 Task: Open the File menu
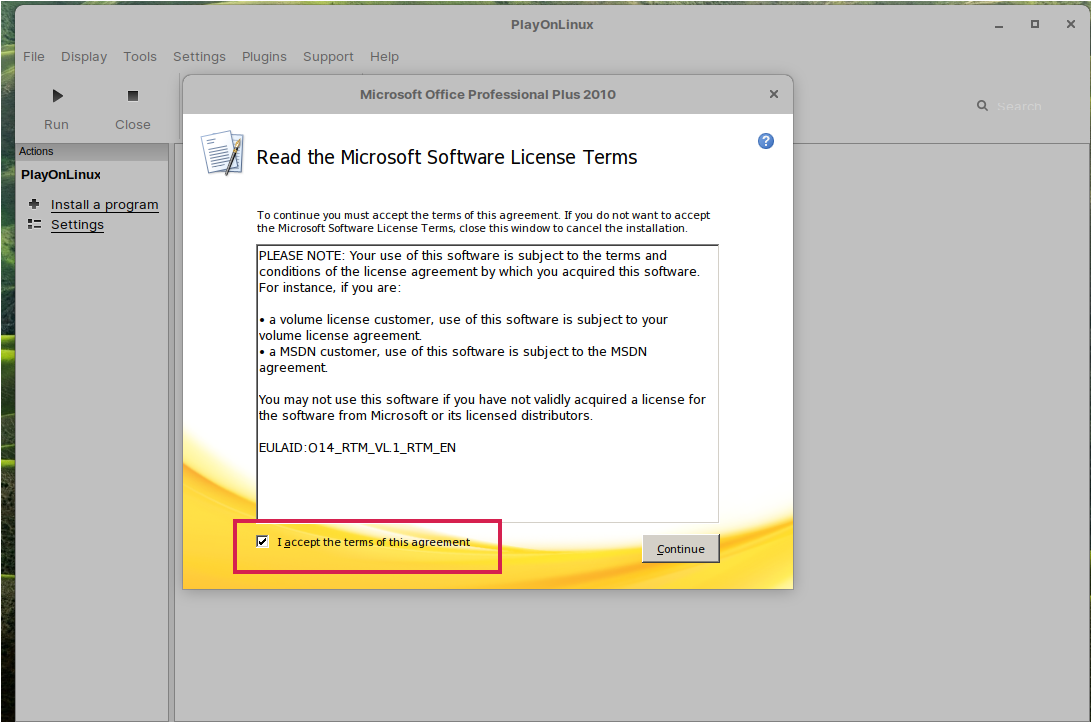coord(33,56)
